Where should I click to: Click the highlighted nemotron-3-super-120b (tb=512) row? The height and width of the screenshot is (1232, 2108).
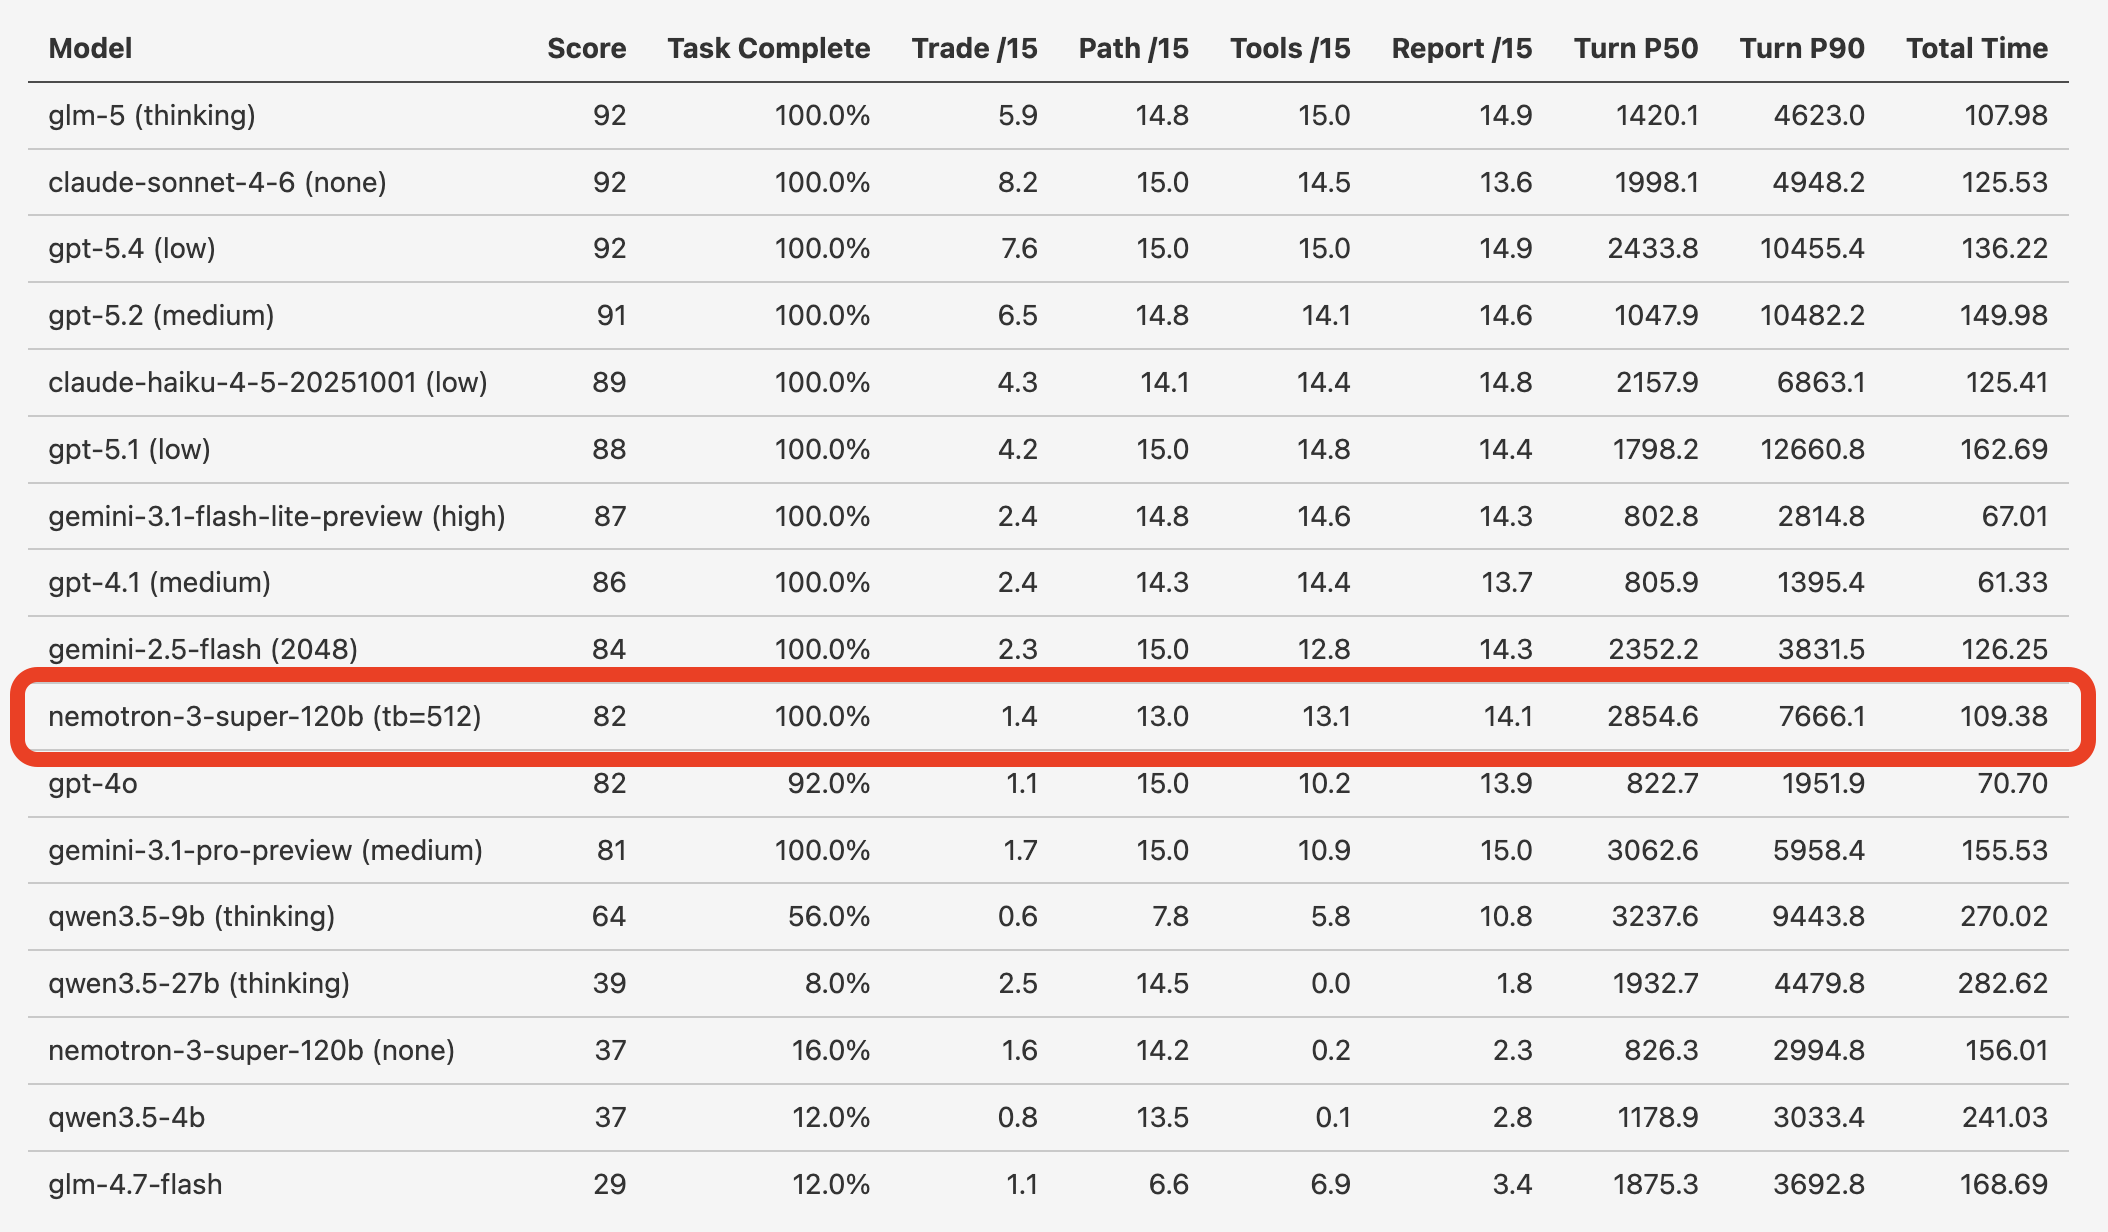click(x=265, y=716)
